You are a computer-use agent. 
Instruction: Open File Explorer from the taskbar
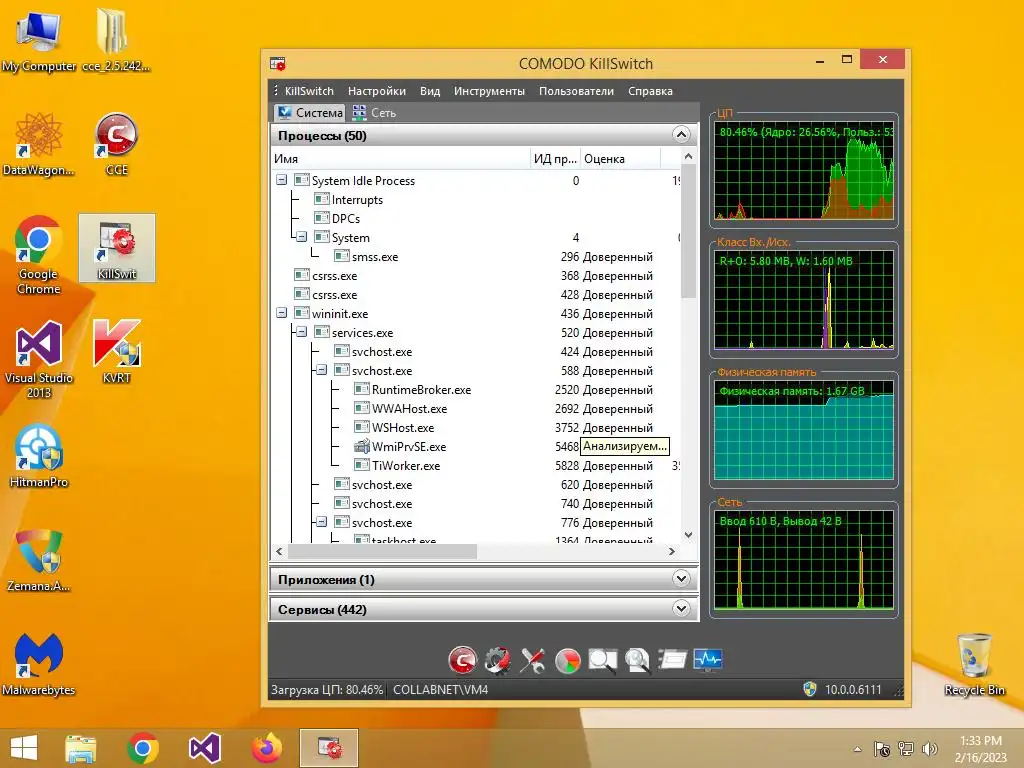pos(80,748)
